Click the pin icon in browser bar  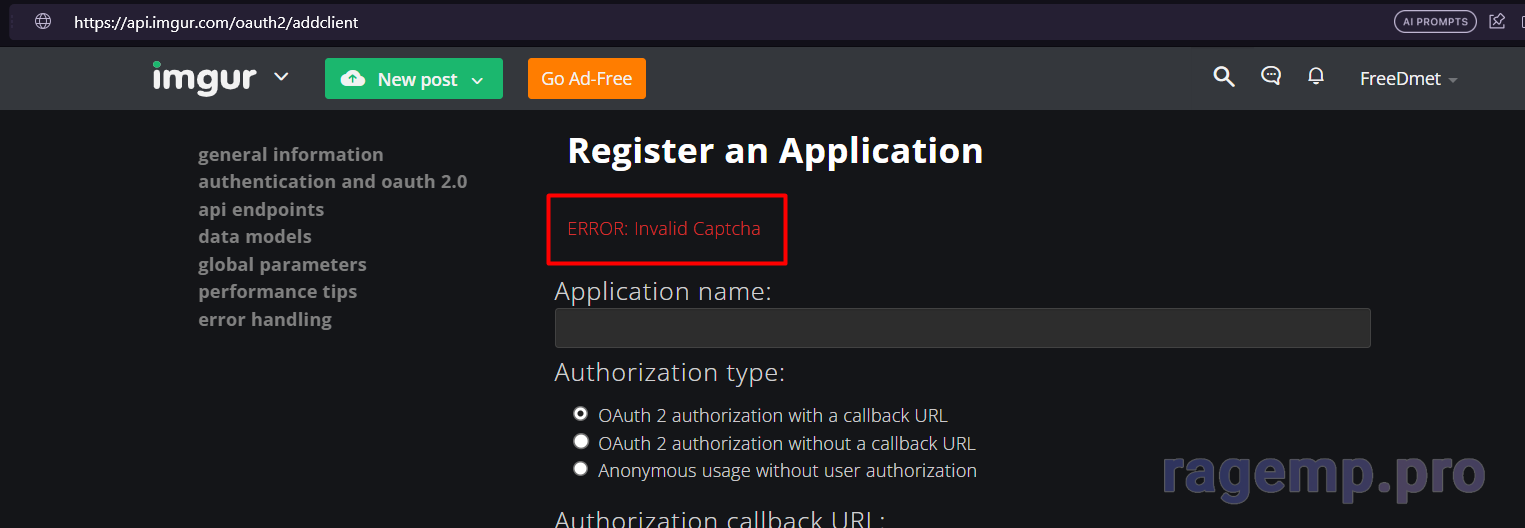click(x=1497, y=21)
